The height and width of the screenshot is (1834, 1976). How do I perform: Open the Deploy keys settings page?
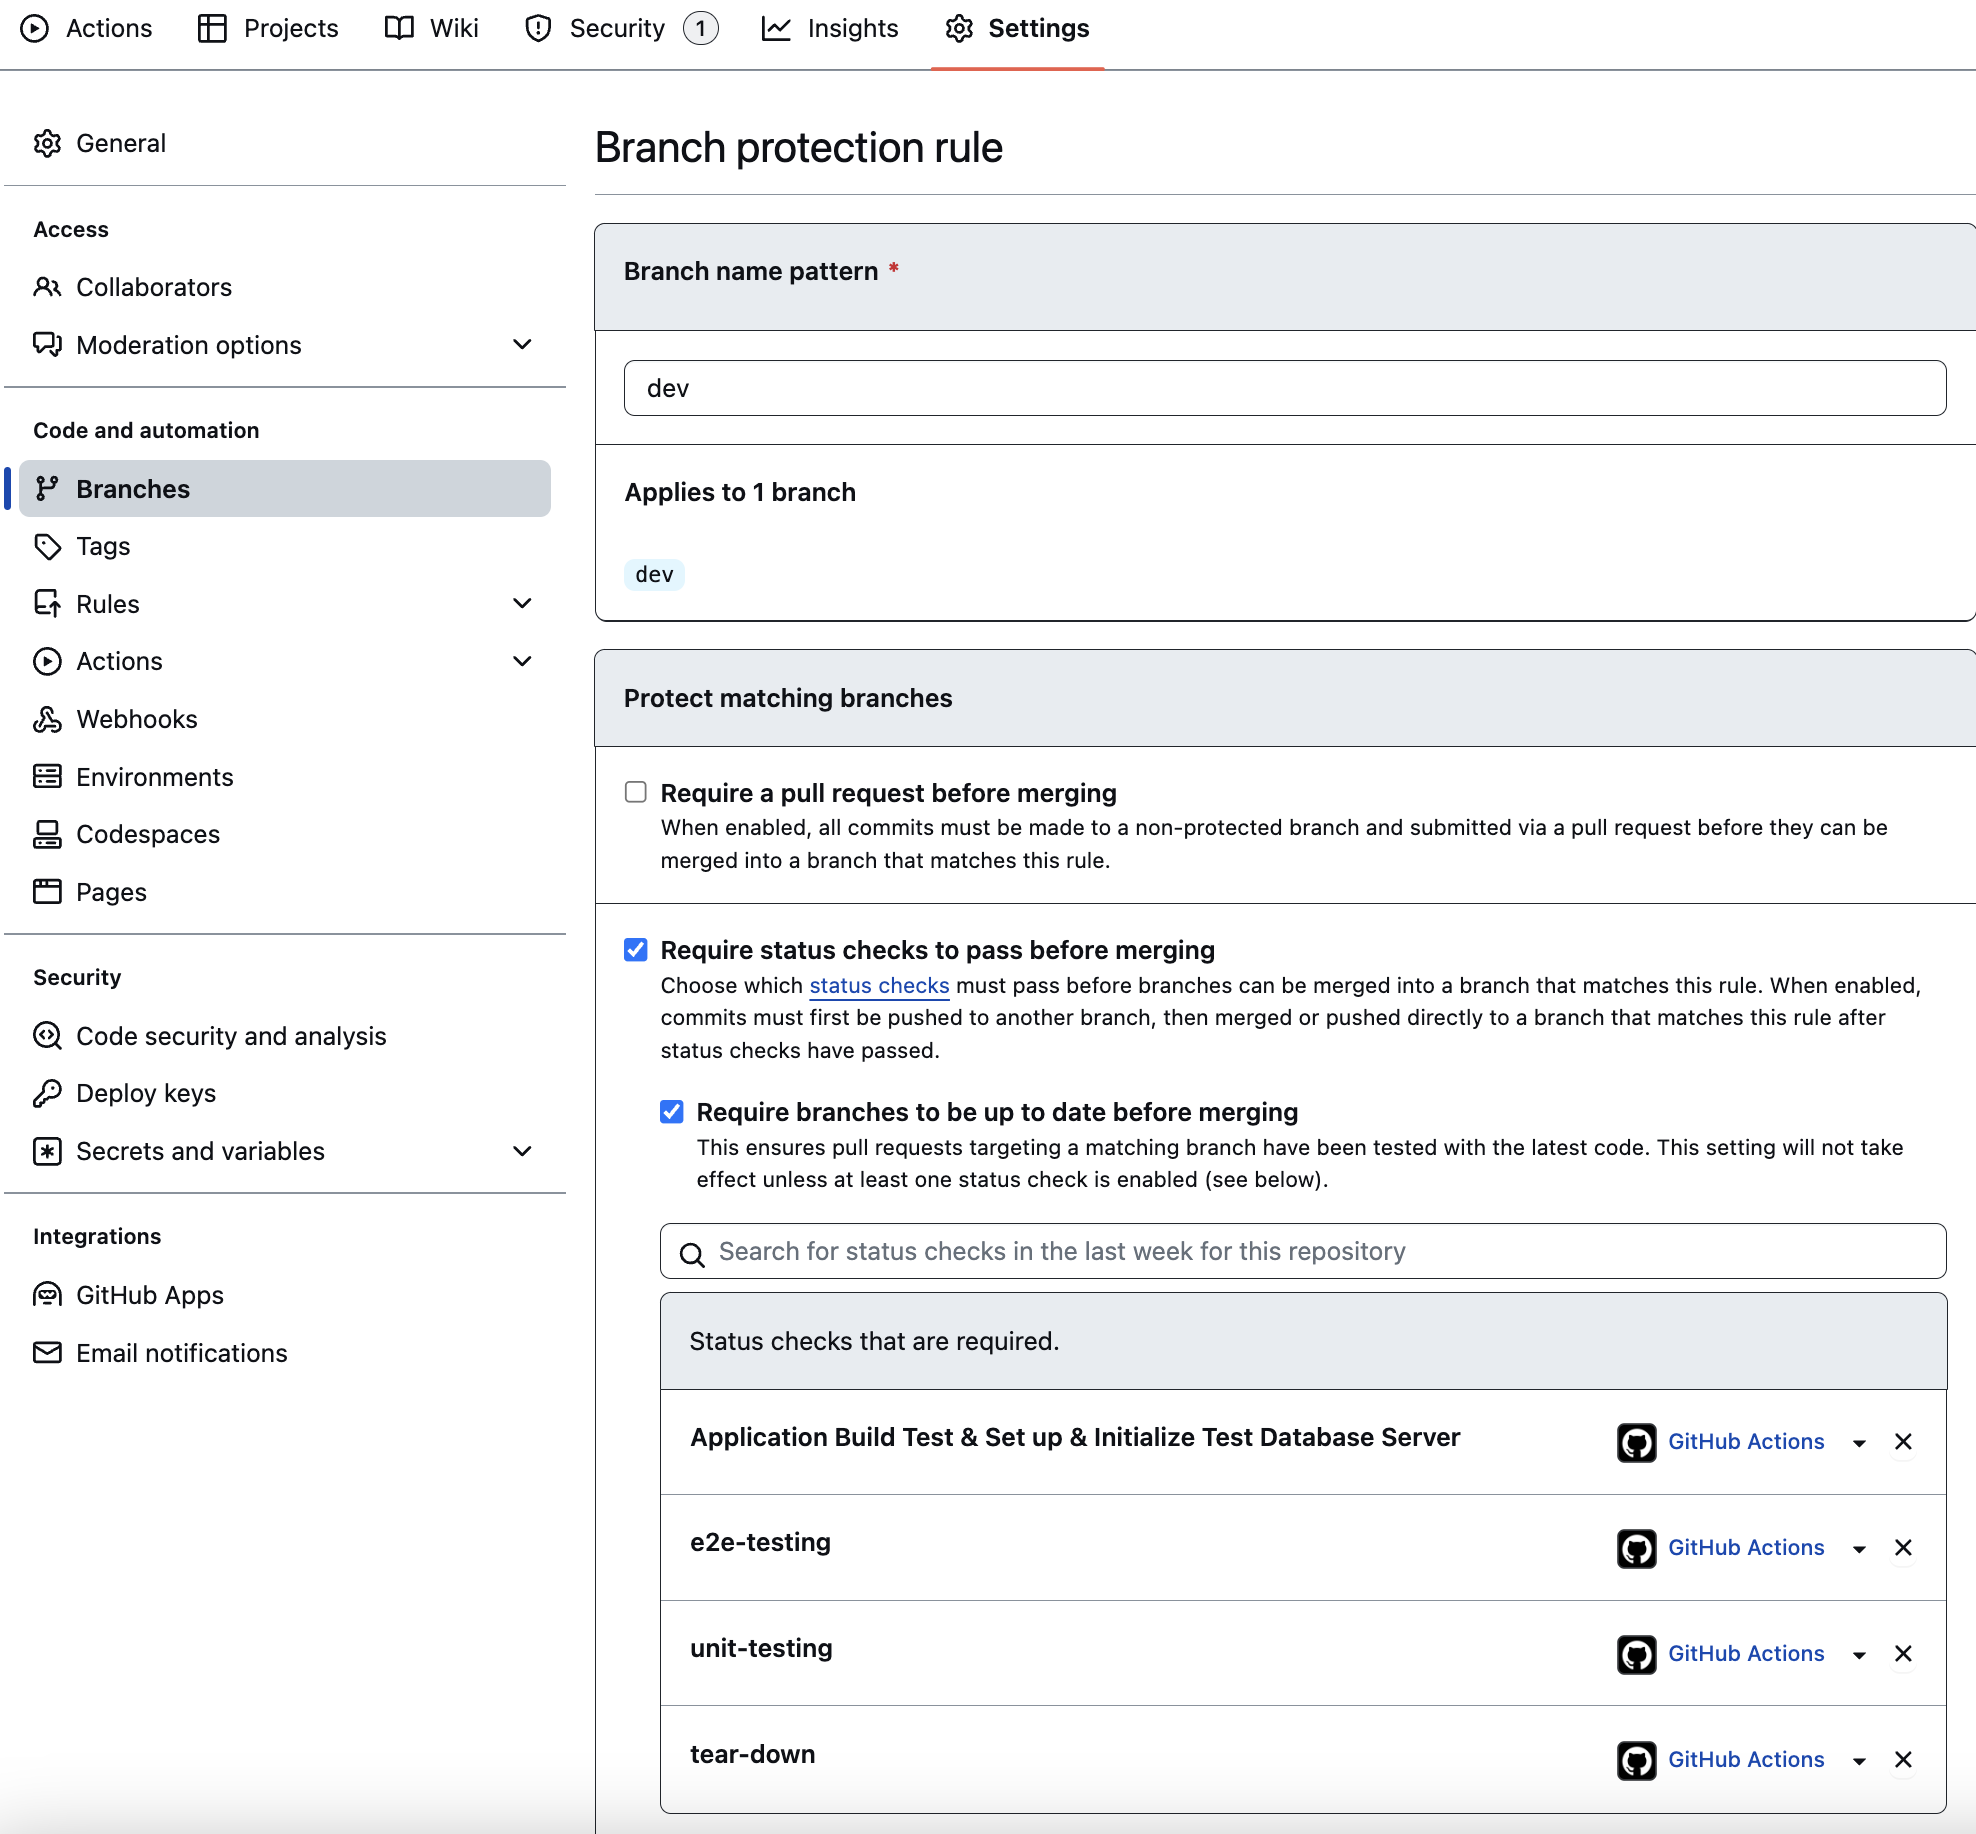(x=146, y=1093)
